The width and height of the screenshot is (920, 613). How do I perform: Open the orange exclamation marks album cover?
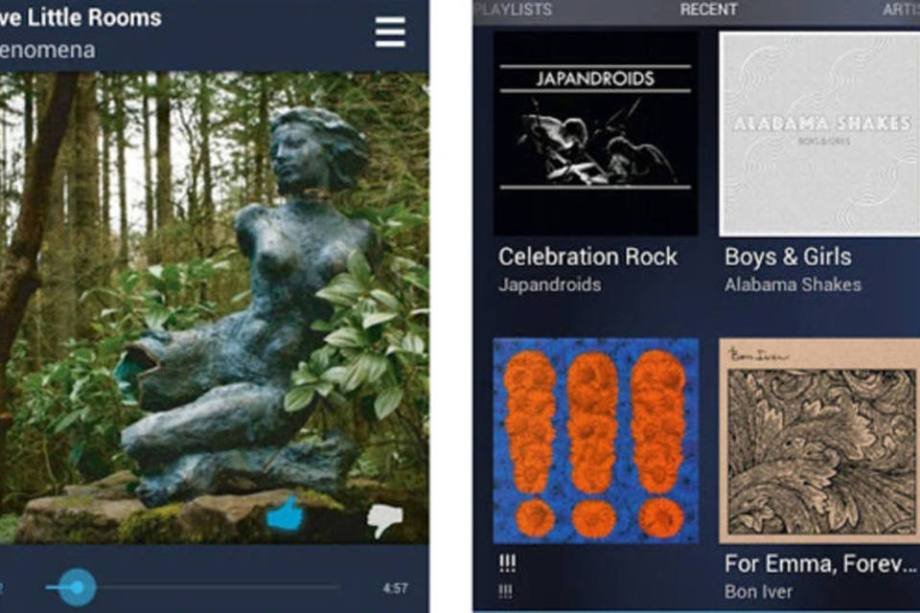(x=596, y=441)
